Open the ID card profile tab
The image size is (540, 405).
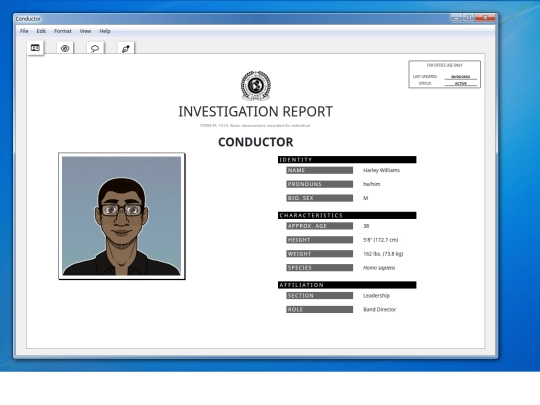click(35, 48)
